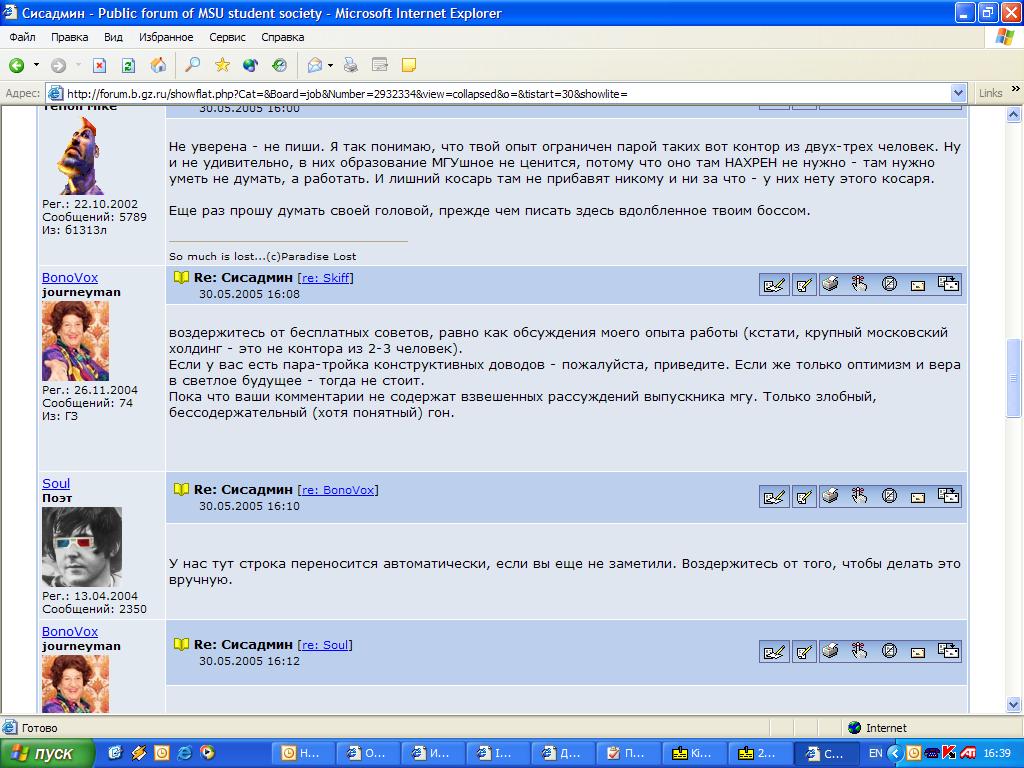This screenshot has height=768, width=1024.
Task: Click the 'Готово' status bar text
Action: coord(40,728)
